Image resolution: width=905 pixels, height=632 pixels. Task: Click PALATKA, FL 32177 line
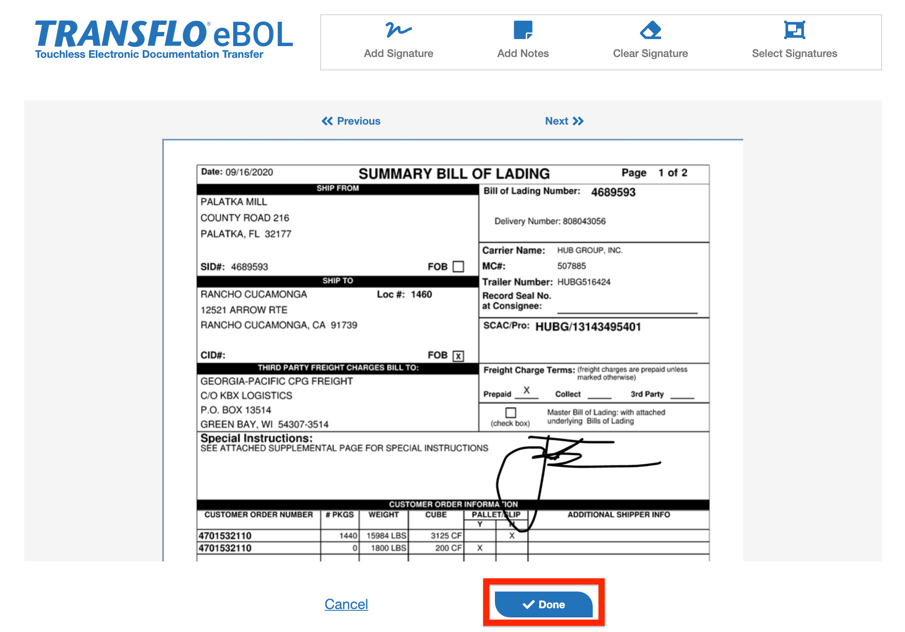point(246,234)
